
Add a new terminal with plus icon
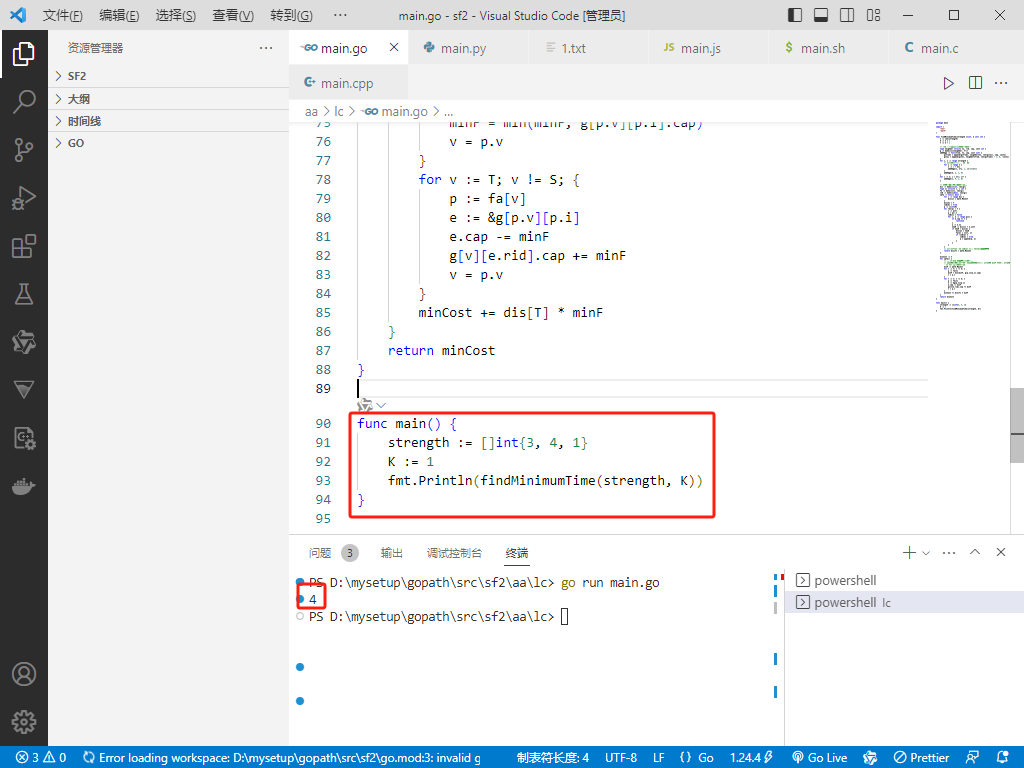tap(908, 552)
